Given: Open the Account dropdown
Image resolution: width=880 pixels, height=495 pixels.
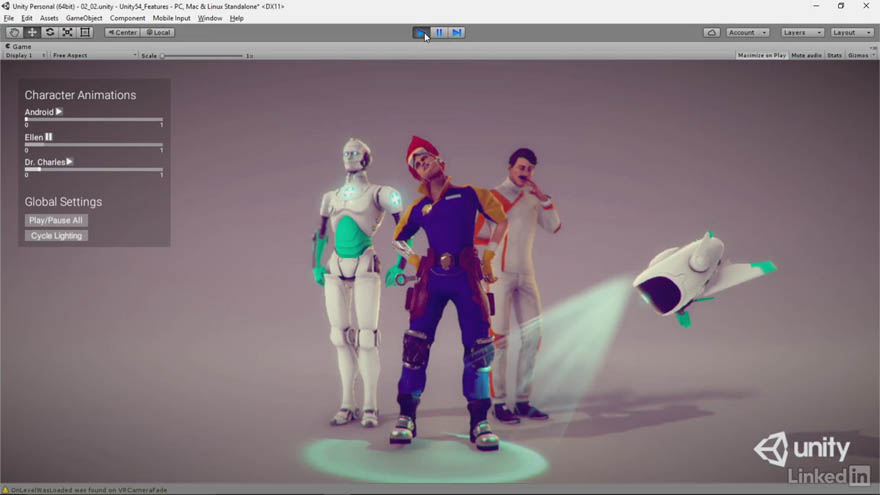Looking at the screenshot, I should click(748, 33).
